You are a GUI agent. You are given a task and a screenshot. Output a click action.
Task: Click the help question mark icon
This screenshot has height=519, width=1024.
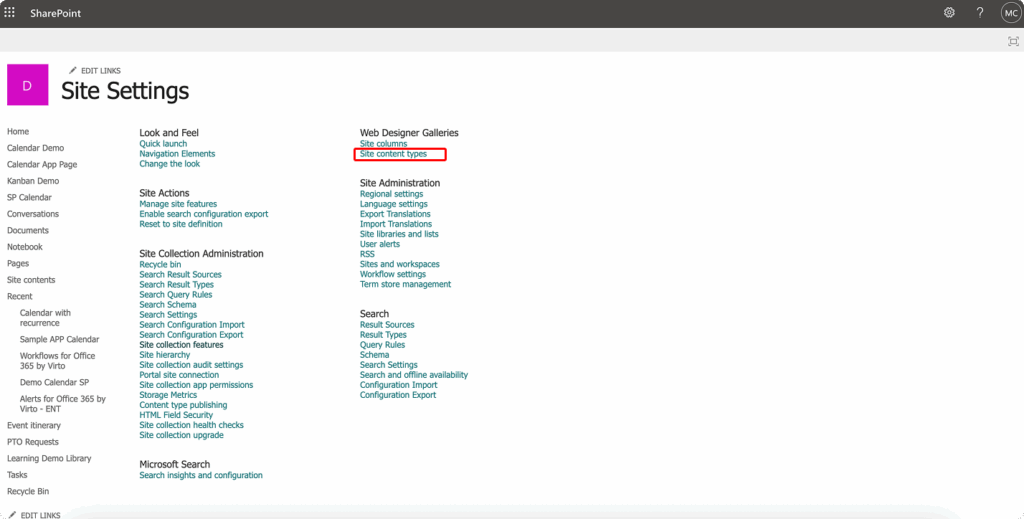(980, 13)
